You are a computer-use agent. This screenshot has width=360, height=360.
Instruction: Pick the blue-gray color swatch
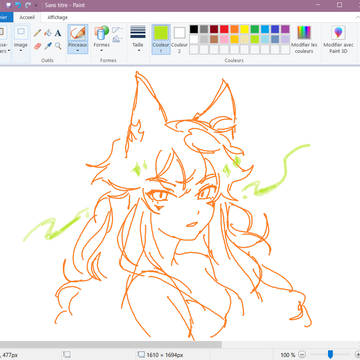coord(275,39)
